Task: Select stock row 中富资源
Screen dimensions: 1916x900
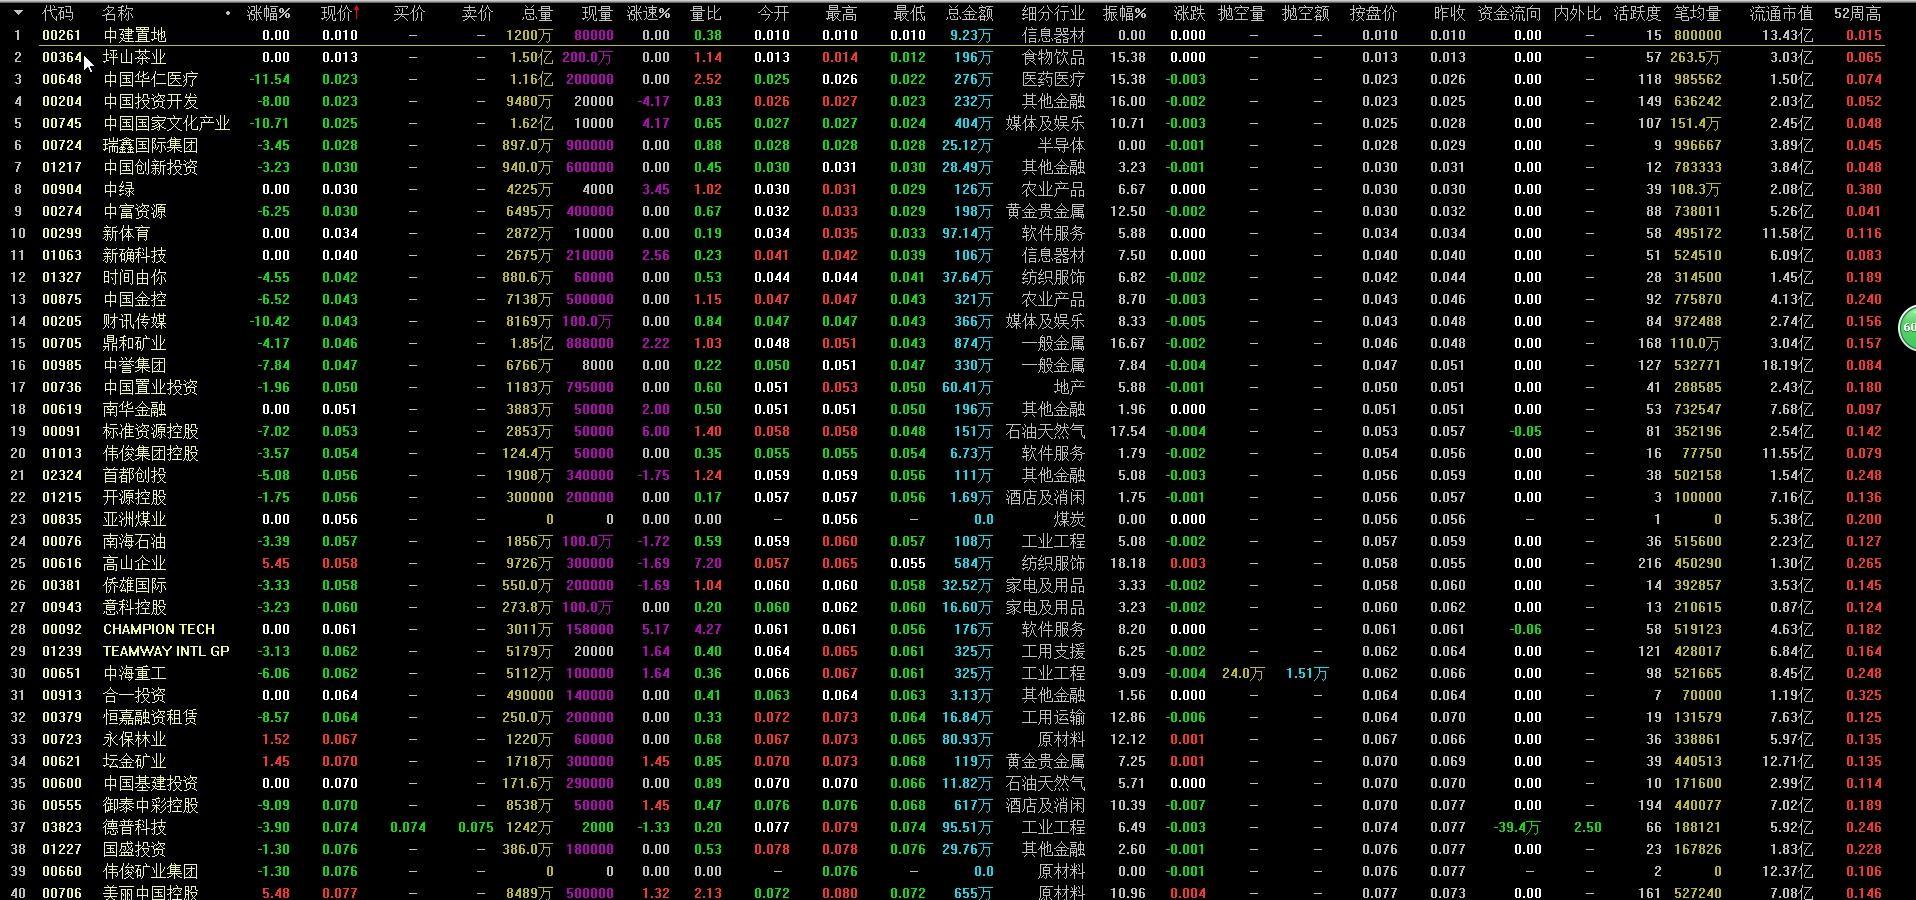Action: [135, 211]
